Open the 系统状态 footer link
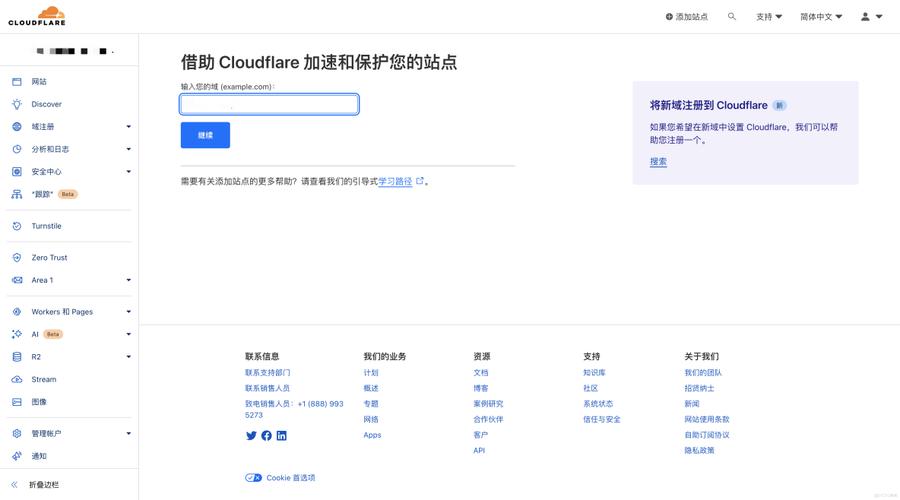 (598, 404)
